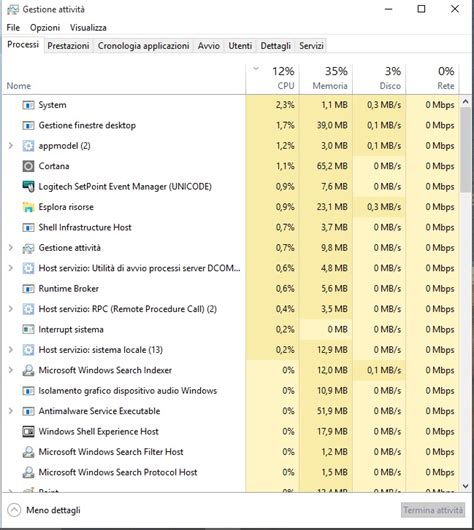The height and width of the screenshot is (530, 474).
Task: Collapse view with Meno dettagli
Action: pyautogui.click(x=44, y=510)
